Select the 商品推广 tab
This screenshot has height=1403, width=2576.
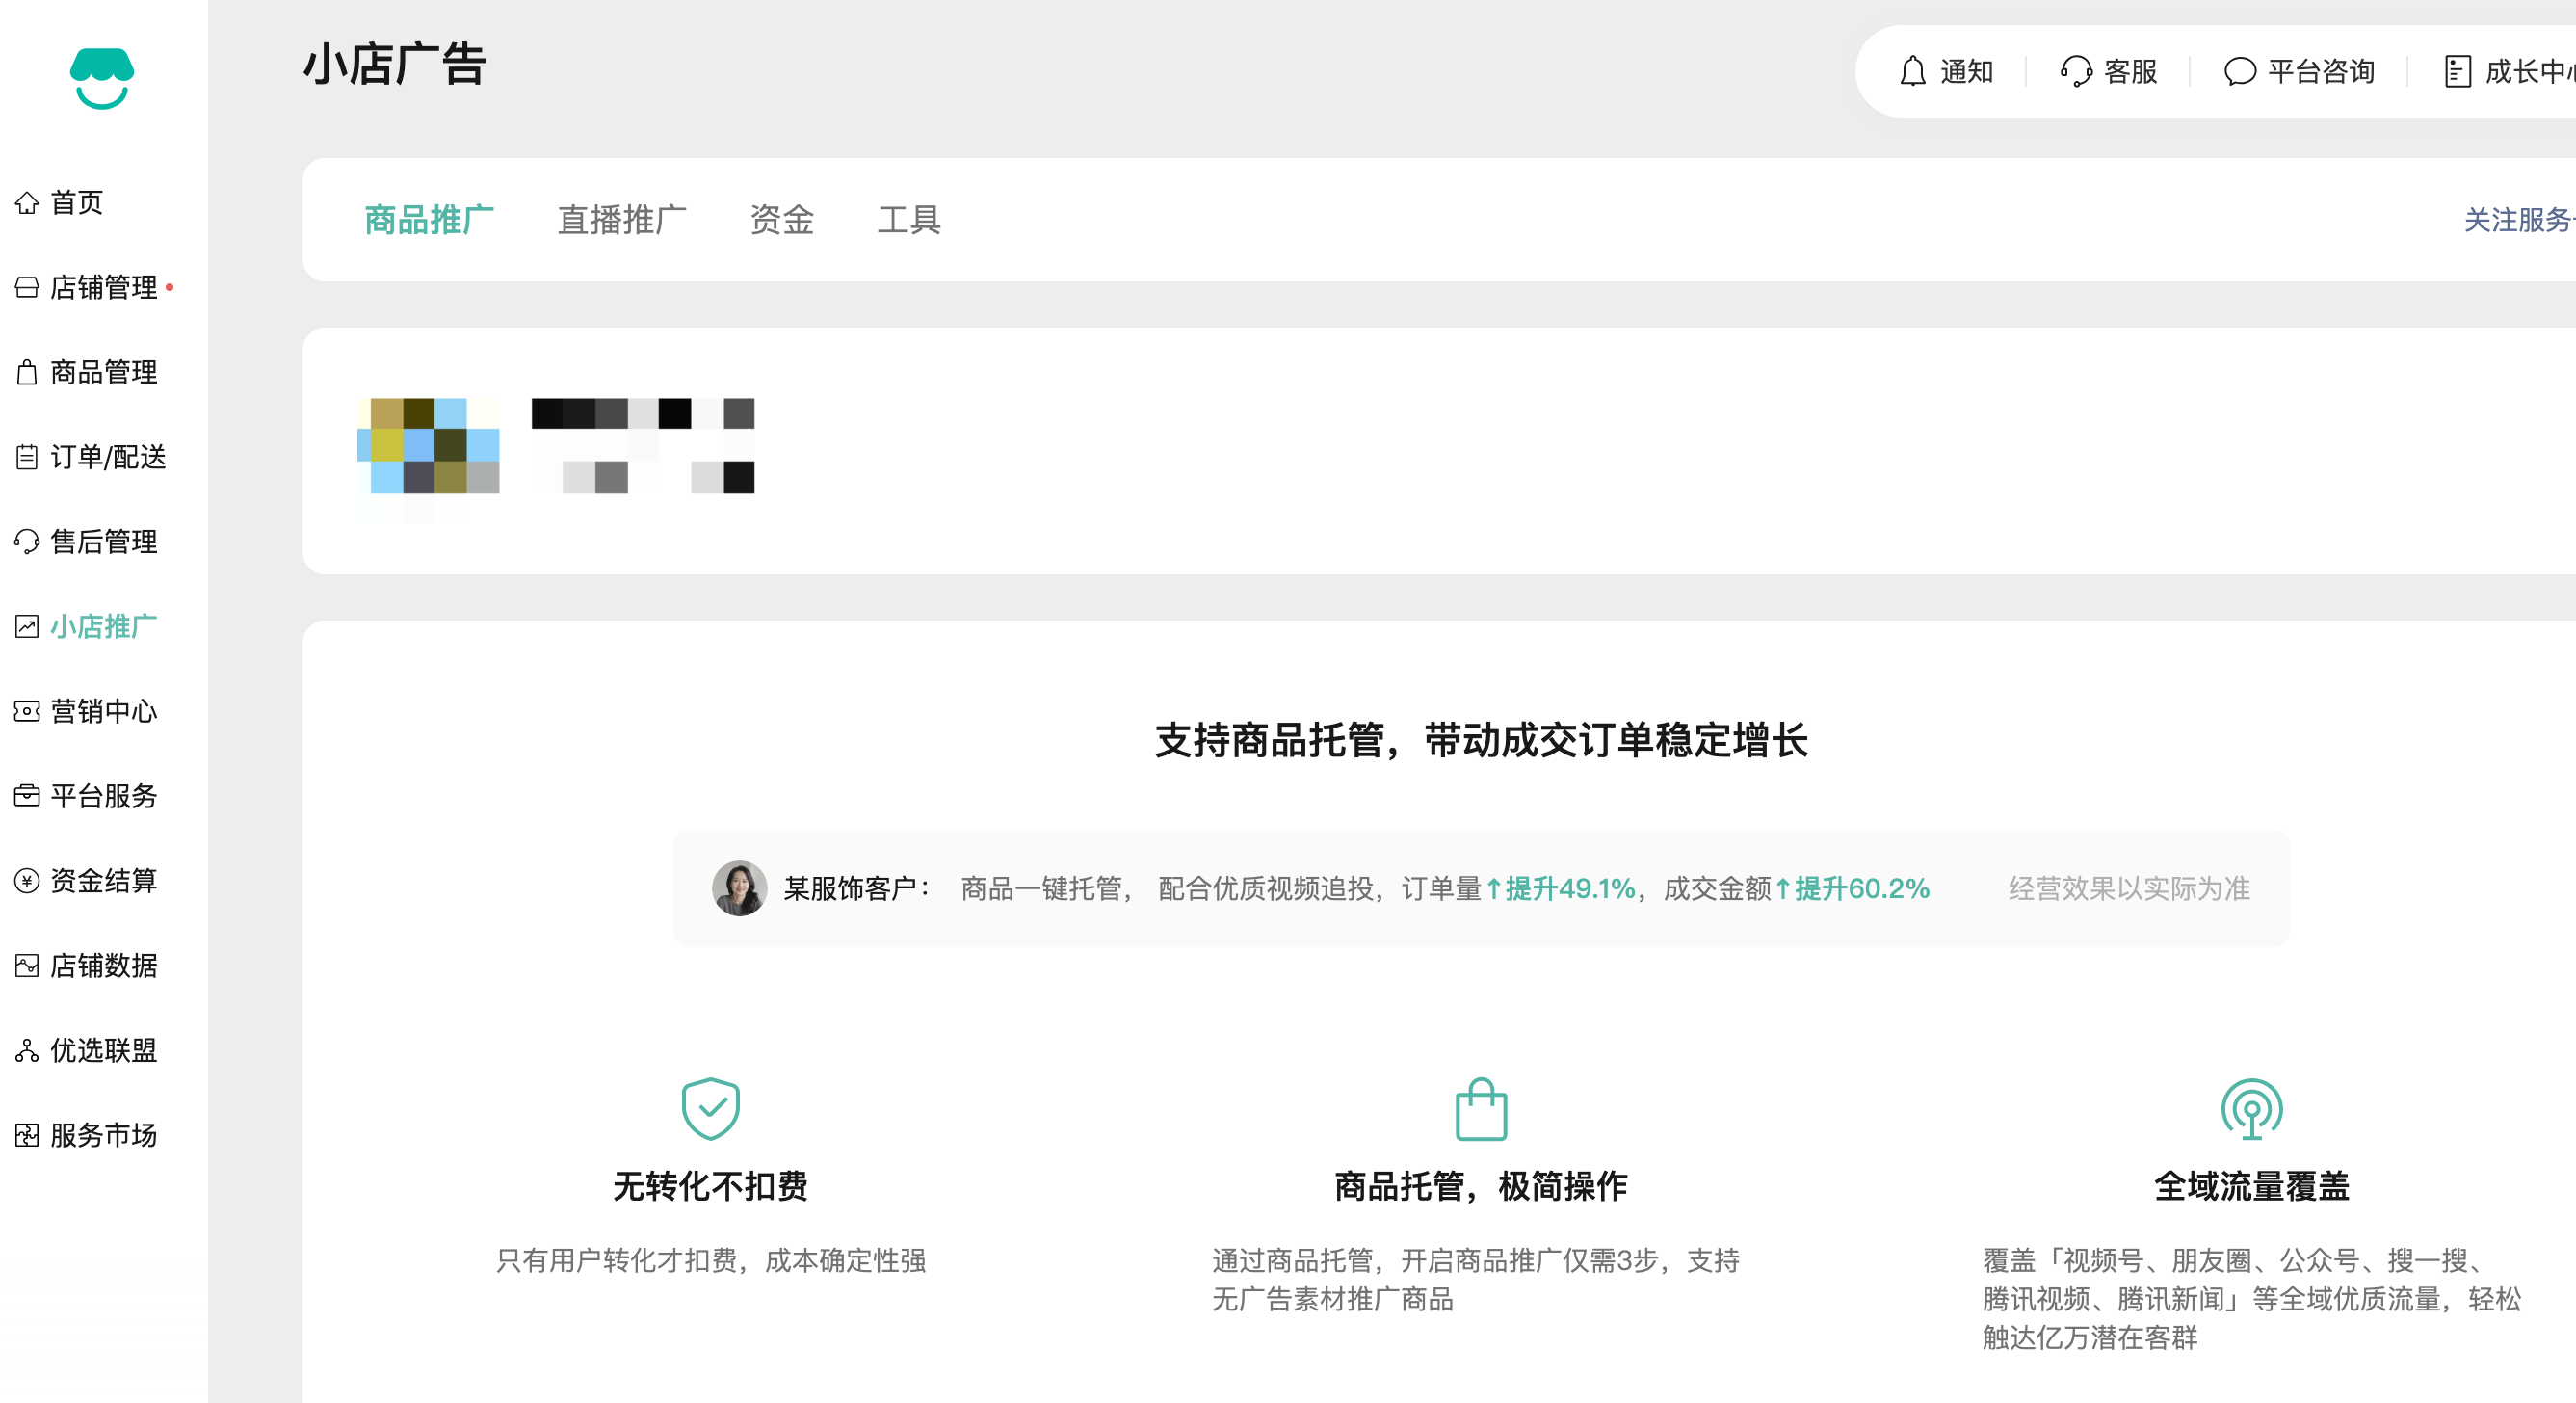point(429,220)
